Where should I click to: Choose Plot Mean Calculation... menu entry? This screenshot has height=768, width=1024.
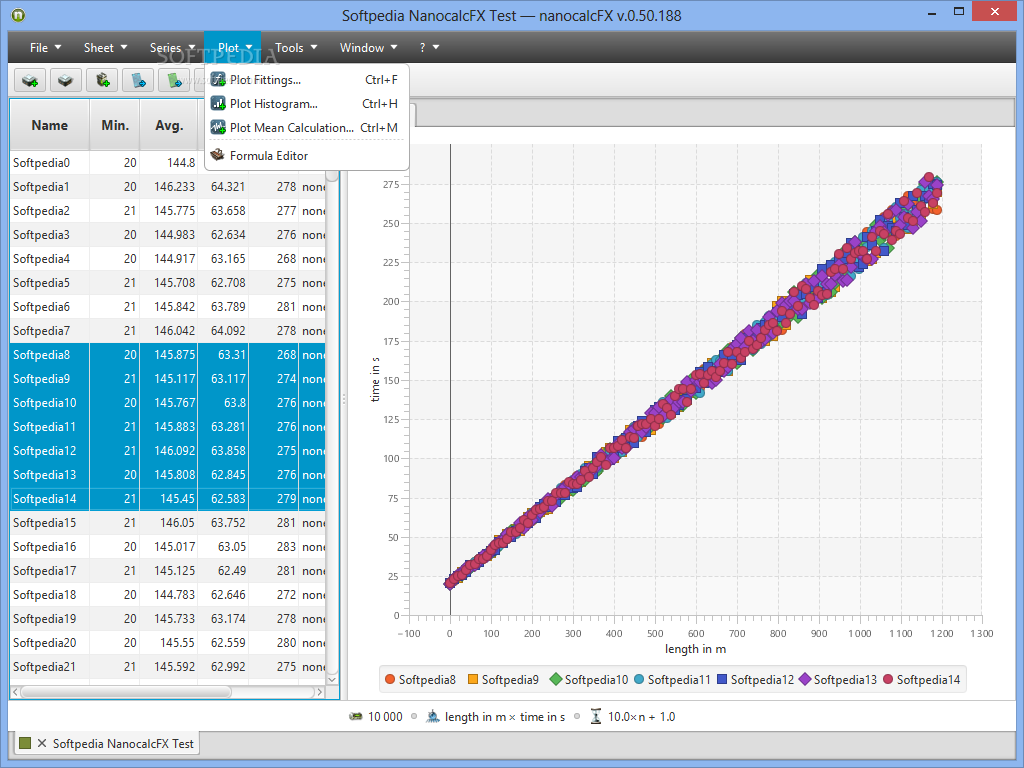tap(307, 128)
